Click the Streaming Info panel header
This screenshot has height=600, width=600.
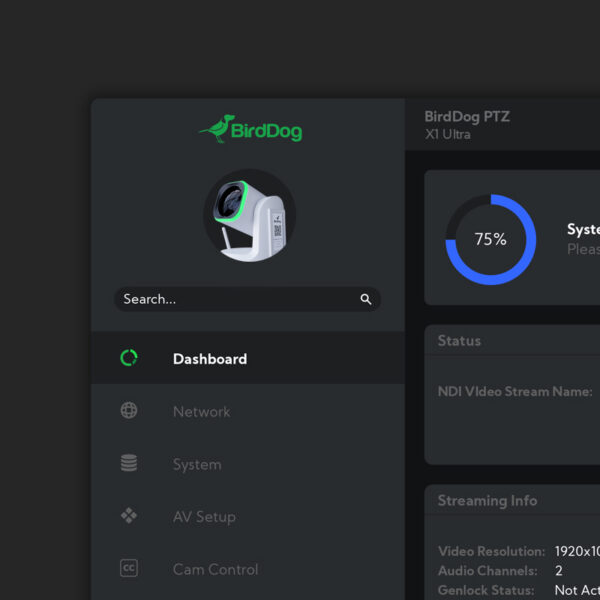[x=487, y=501]
